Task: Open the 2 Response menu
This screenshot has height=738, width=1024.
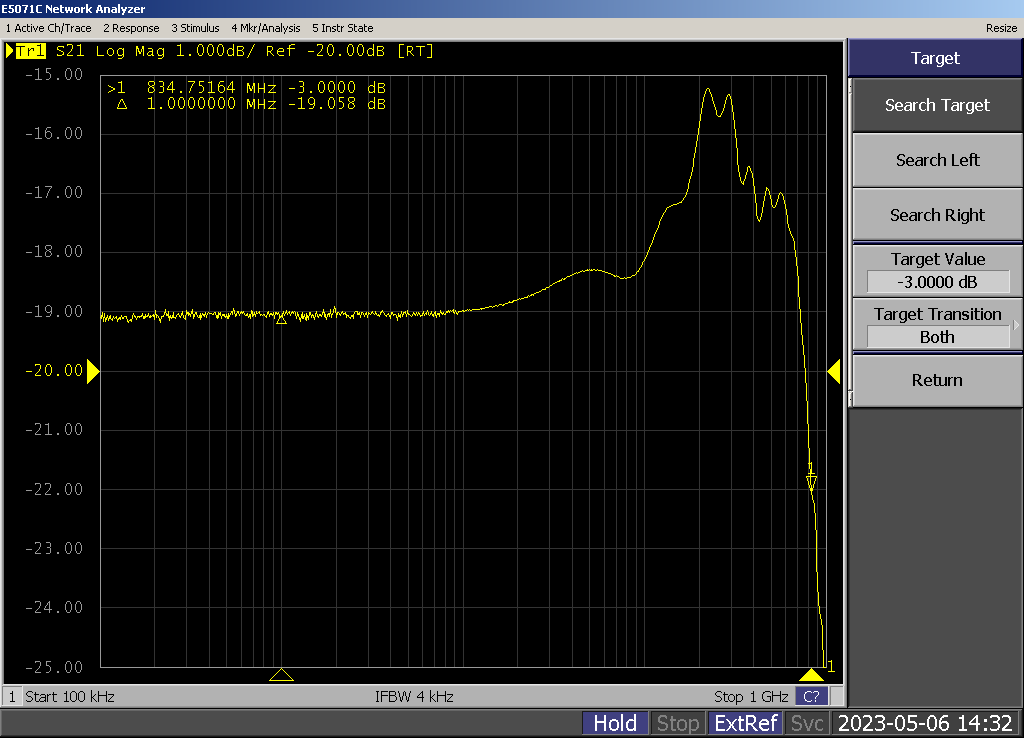Action: (132, 28)
